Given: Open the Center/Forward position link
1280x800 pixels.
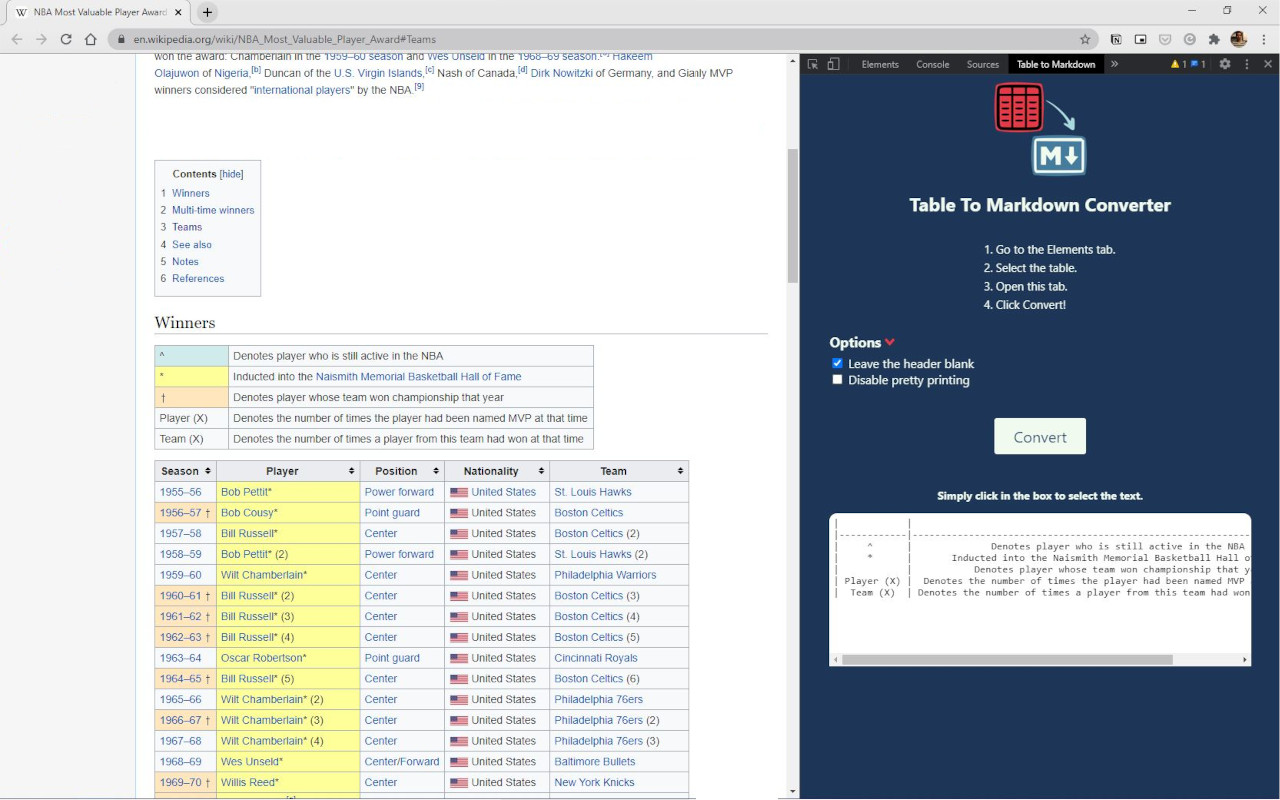Looking at the screenshot, I should point(402,762).
